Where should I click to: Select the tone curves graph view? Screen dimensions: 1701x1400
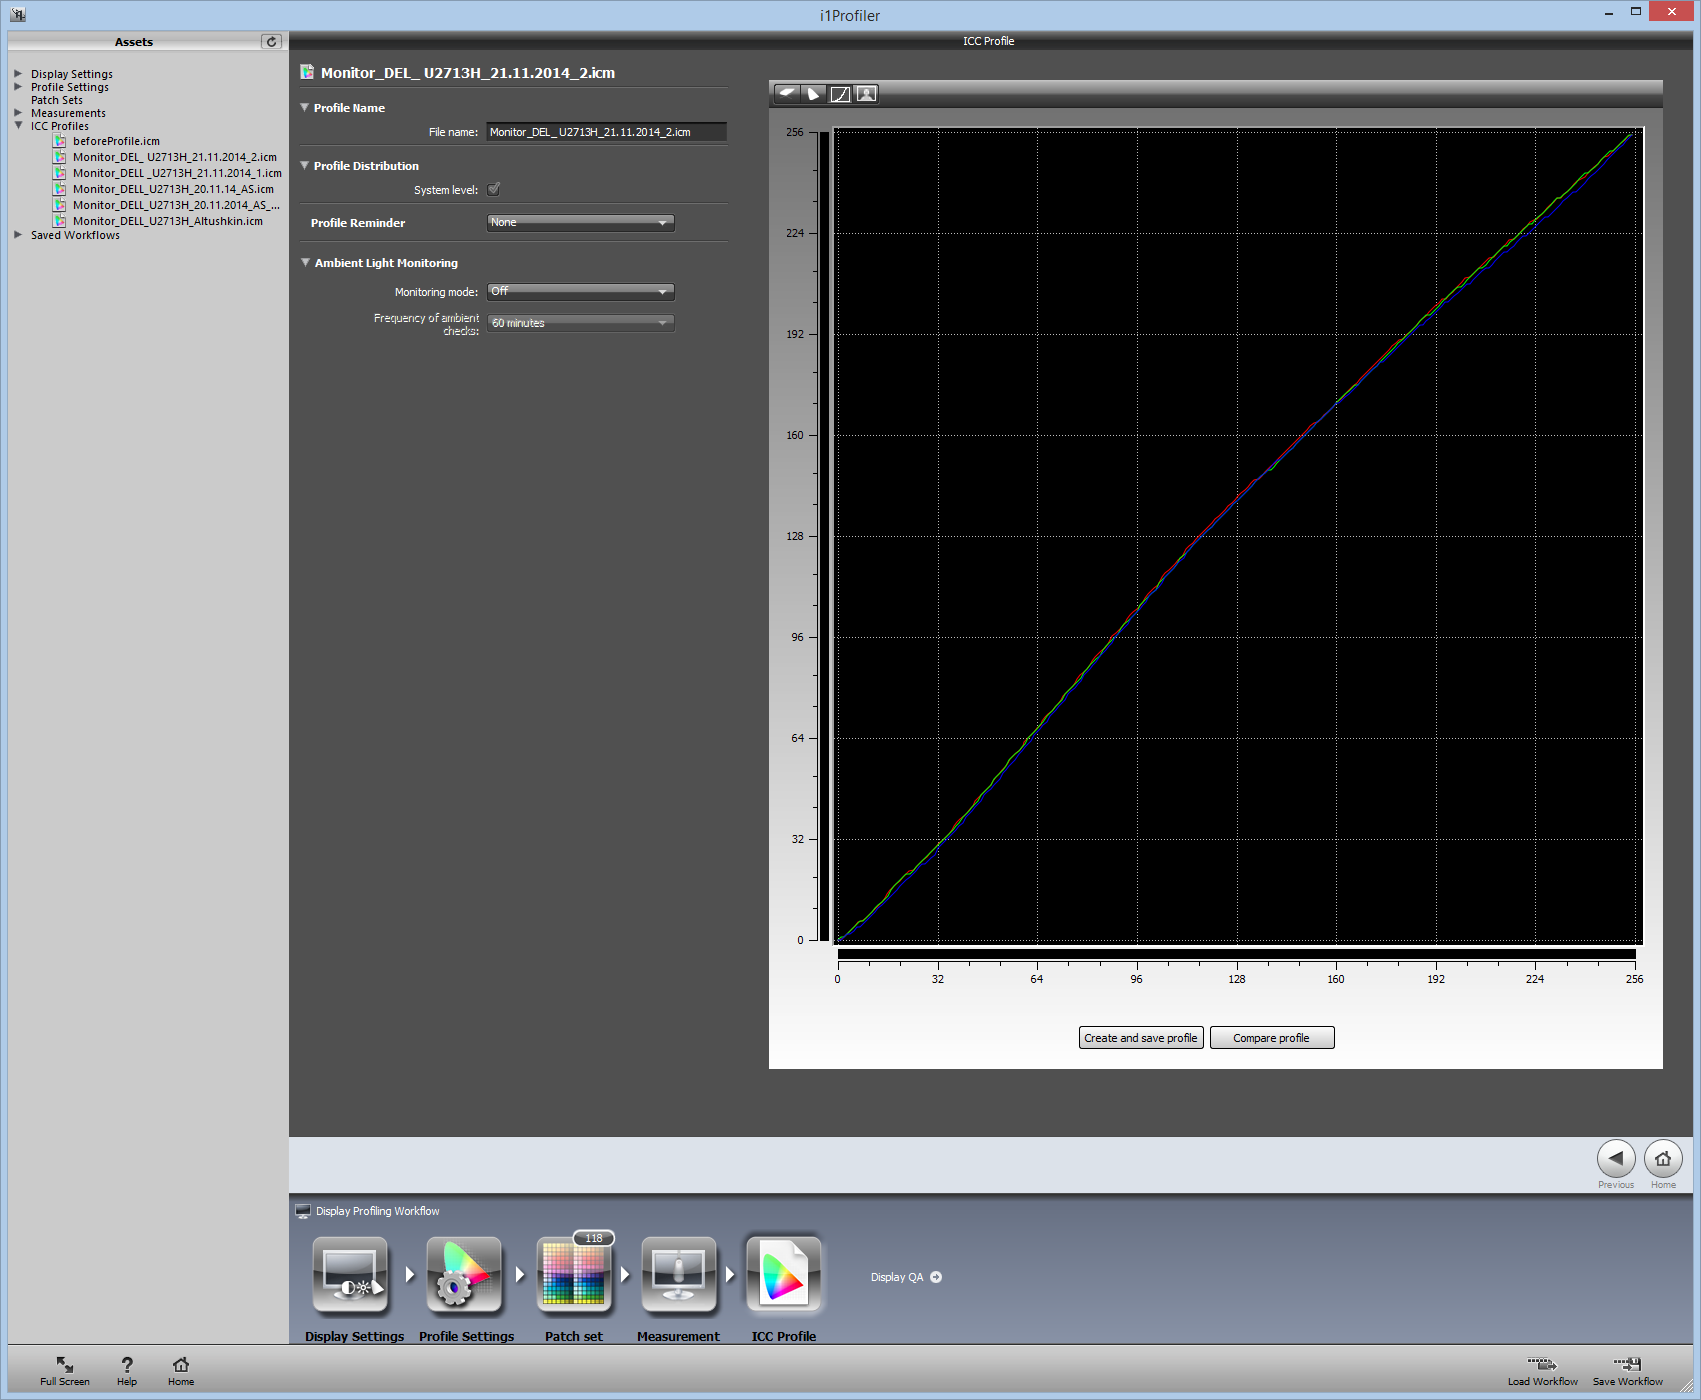(x=840, y=94)
